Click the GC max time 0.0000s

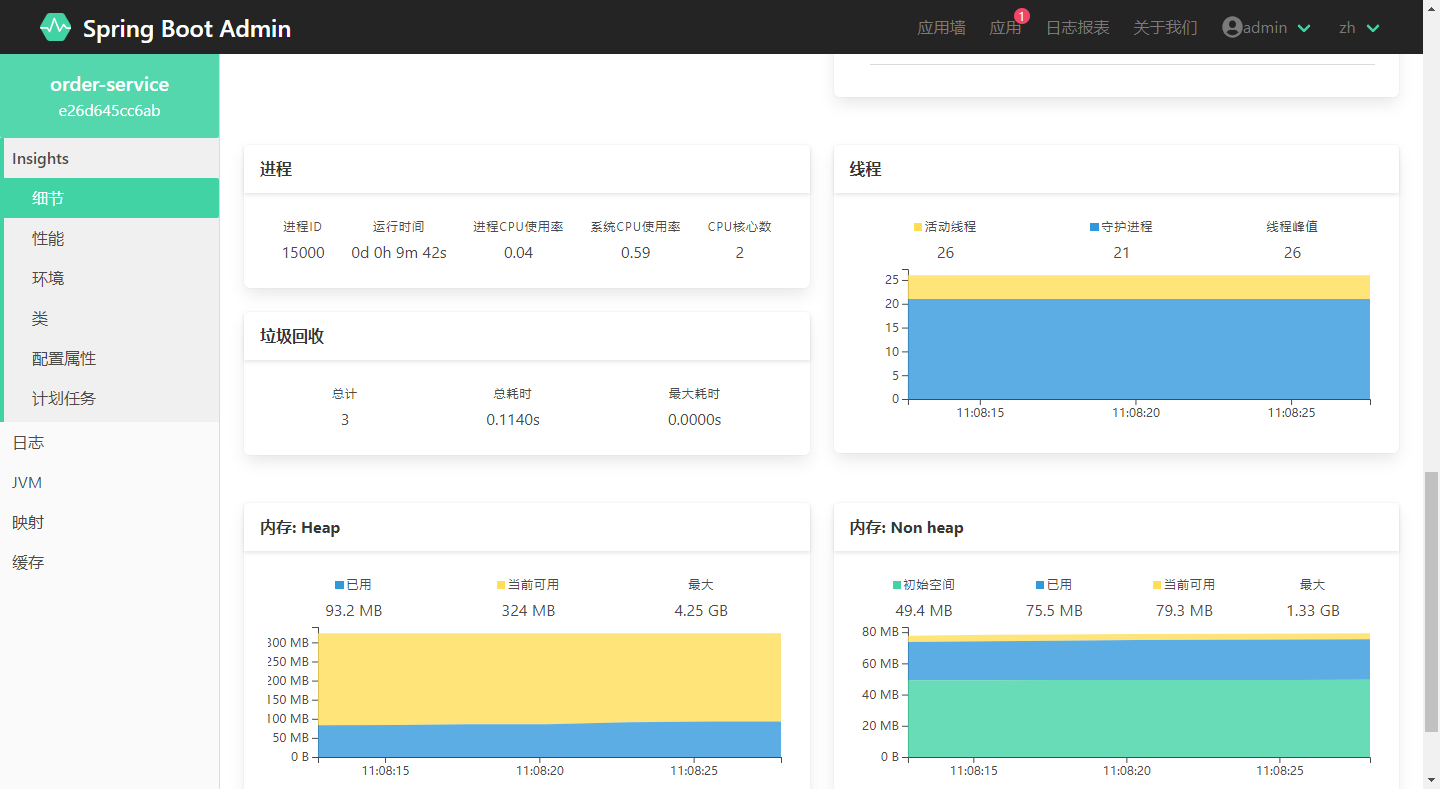point(695,420)
